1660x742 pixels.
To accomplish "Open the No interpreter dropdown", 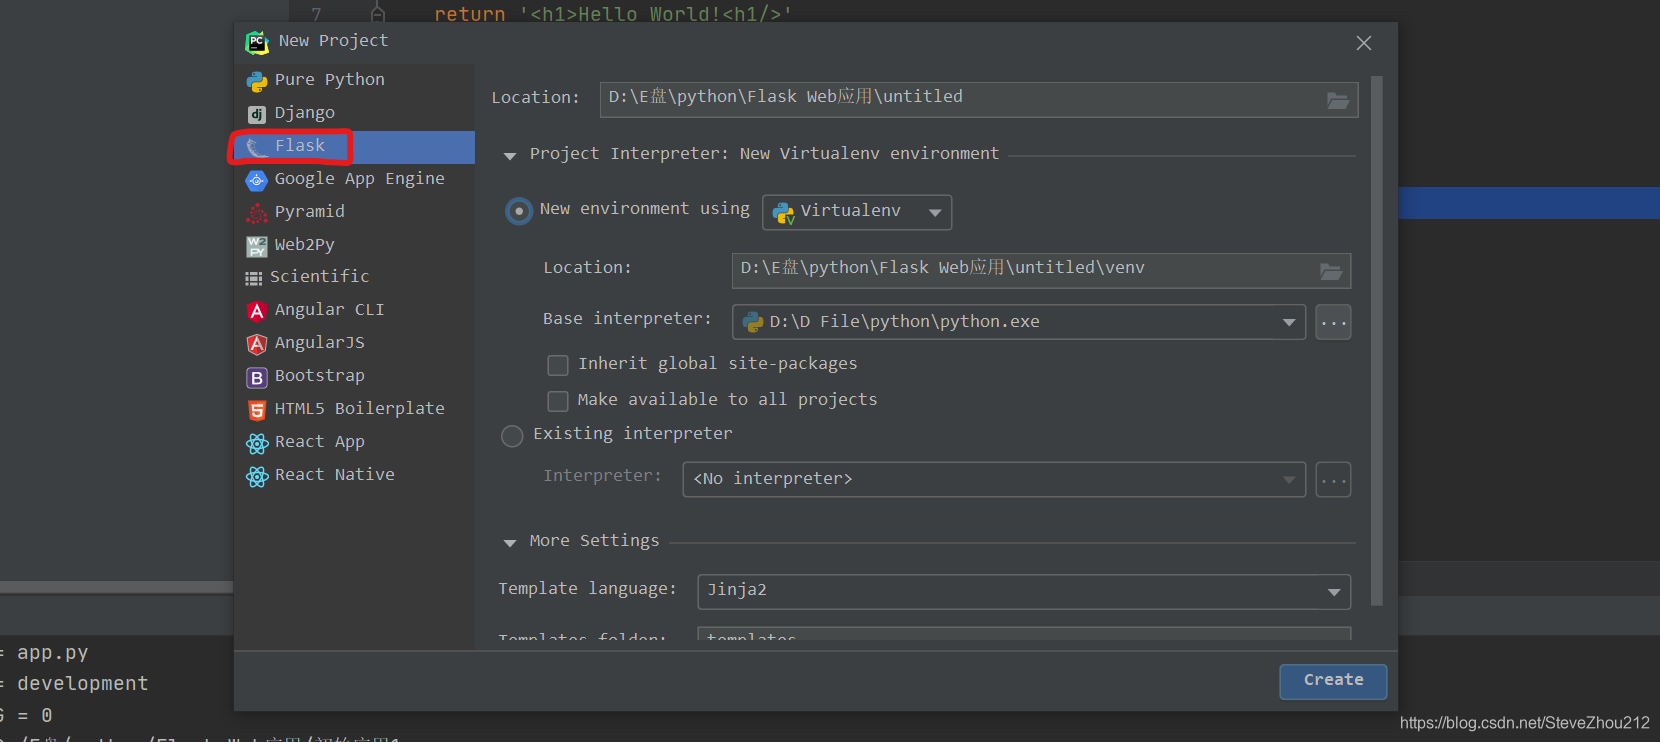I will point(994,479).
